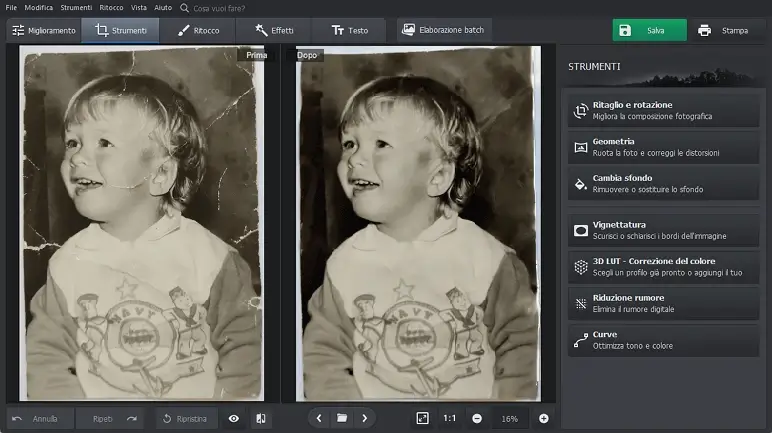Go to previous photo arrow
Viewport: 772px width, 433px height.
pos(319,418)
